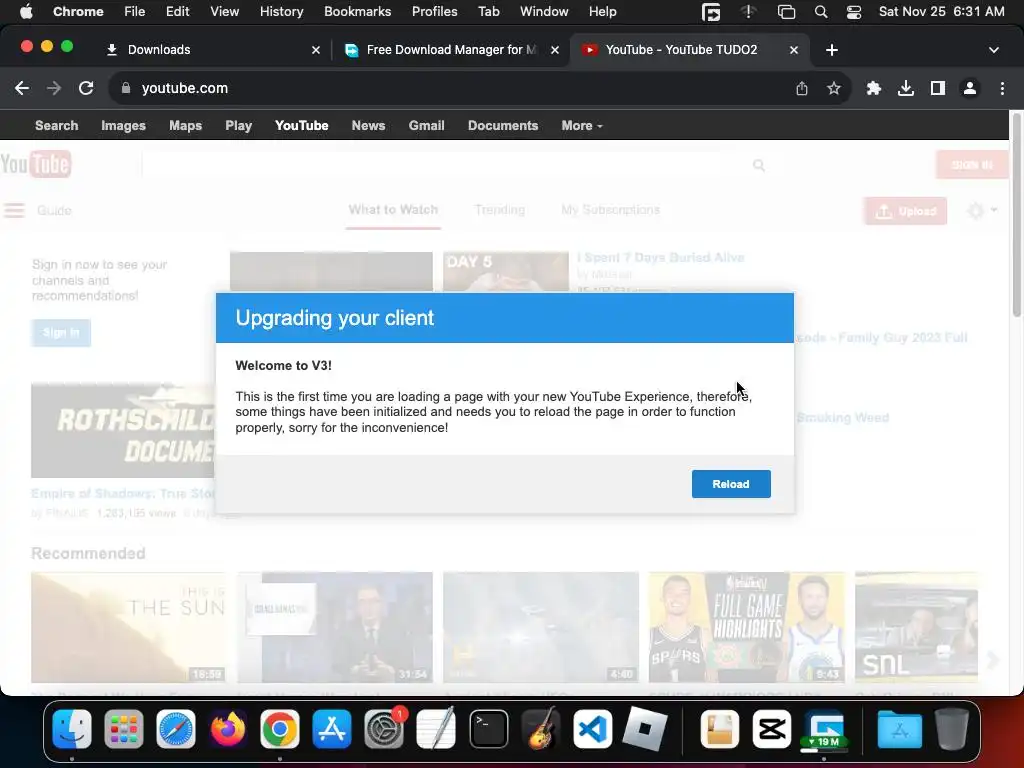
Task: Reload the page with refresh icon
Action: (86, 88)
